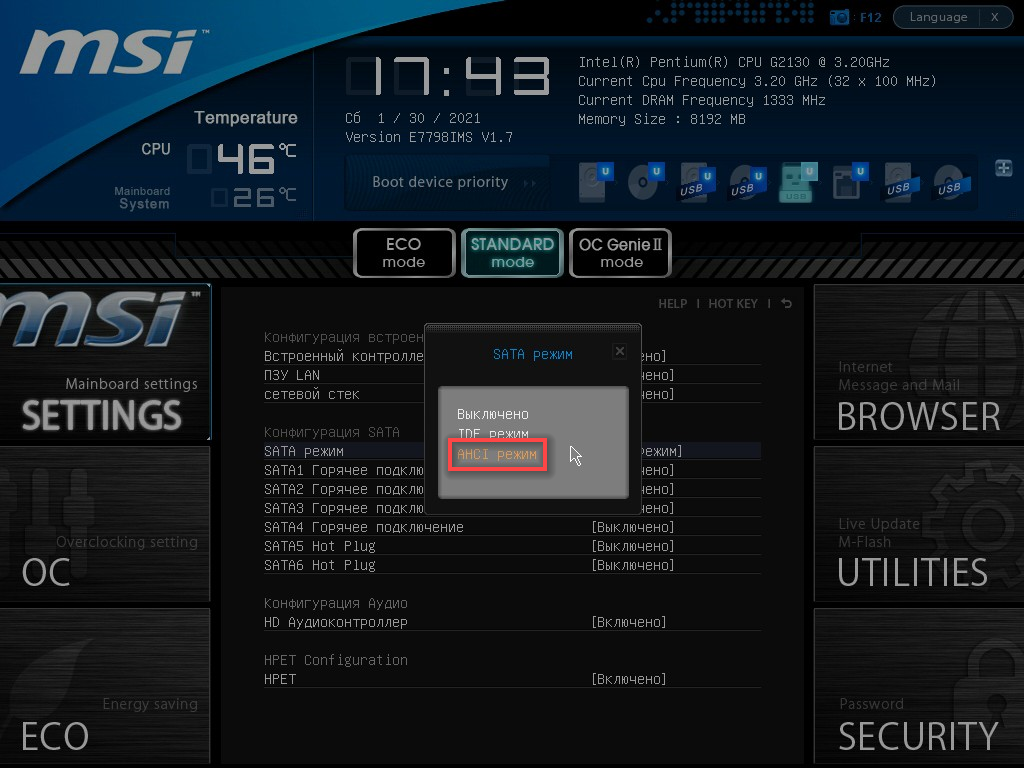Select the SATA режим setting row
The image size is (1024, 768).
click(512, 451)
